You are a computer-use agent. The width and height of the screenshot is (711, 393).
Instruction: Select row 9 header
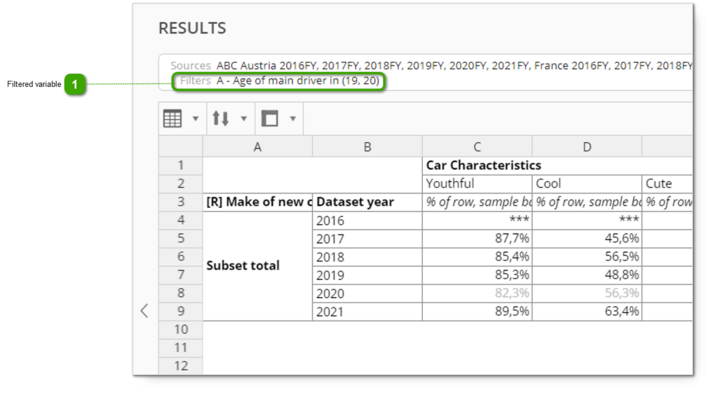180,311
